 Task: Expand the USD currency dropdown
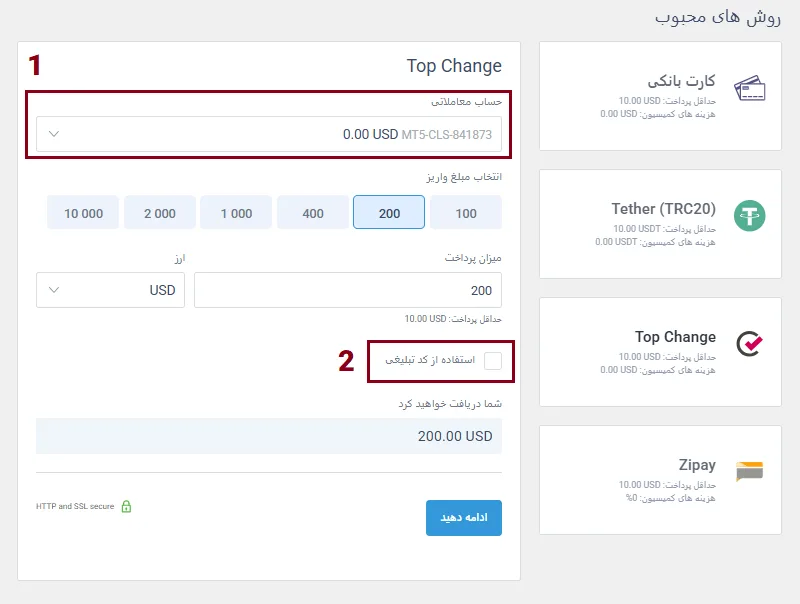pyautogui.click(x=110, y=290)
